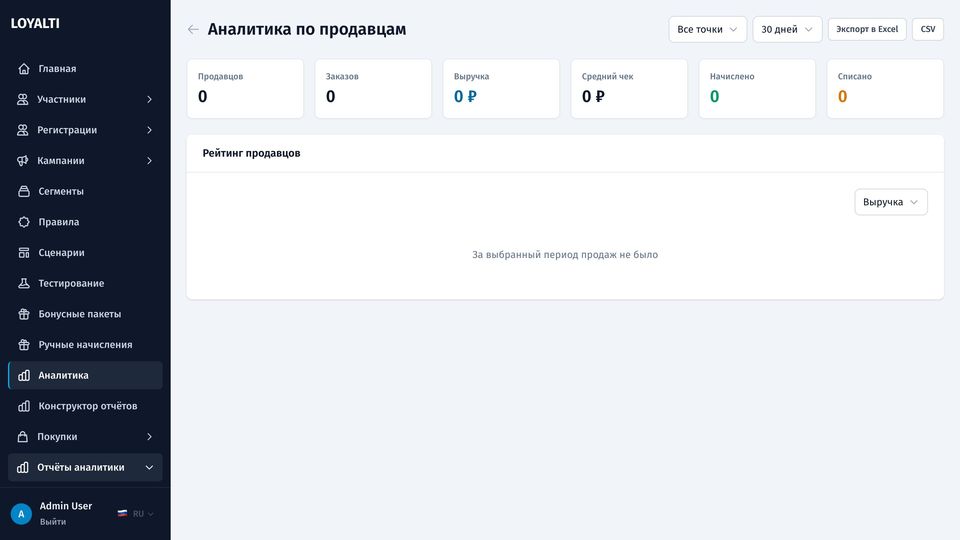The image size is (960, 540).
Task: Click the Начислено stat card
Action: click(x=757, y=89)
